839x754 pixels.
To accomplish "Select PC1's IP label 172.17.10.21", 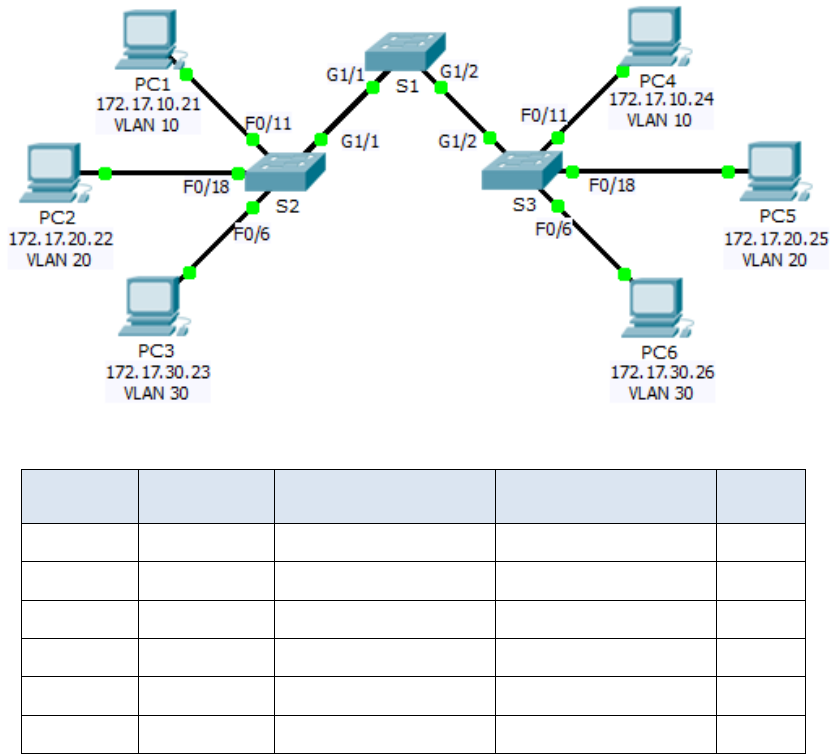I will click(x=147, y=104).
